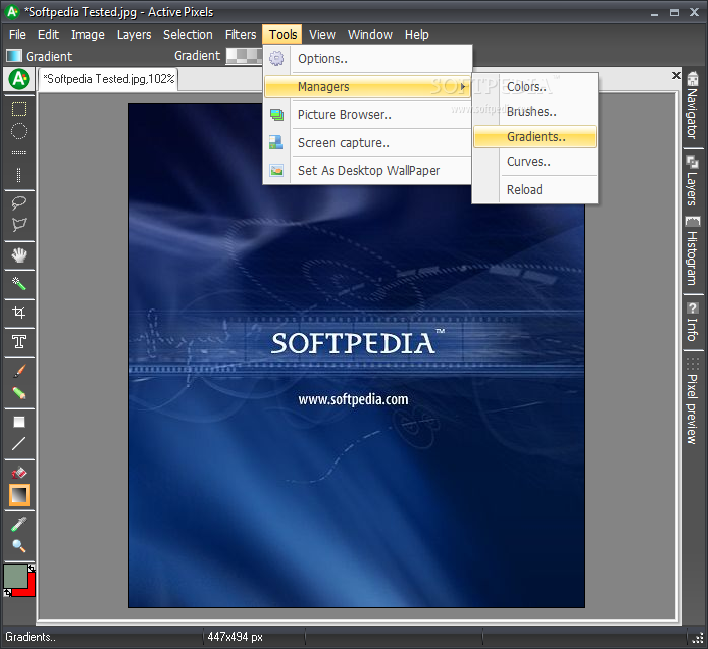Viewport: 708px width, 649px height.
Task: Open the Image menu
Action: (x=88, y=35)
